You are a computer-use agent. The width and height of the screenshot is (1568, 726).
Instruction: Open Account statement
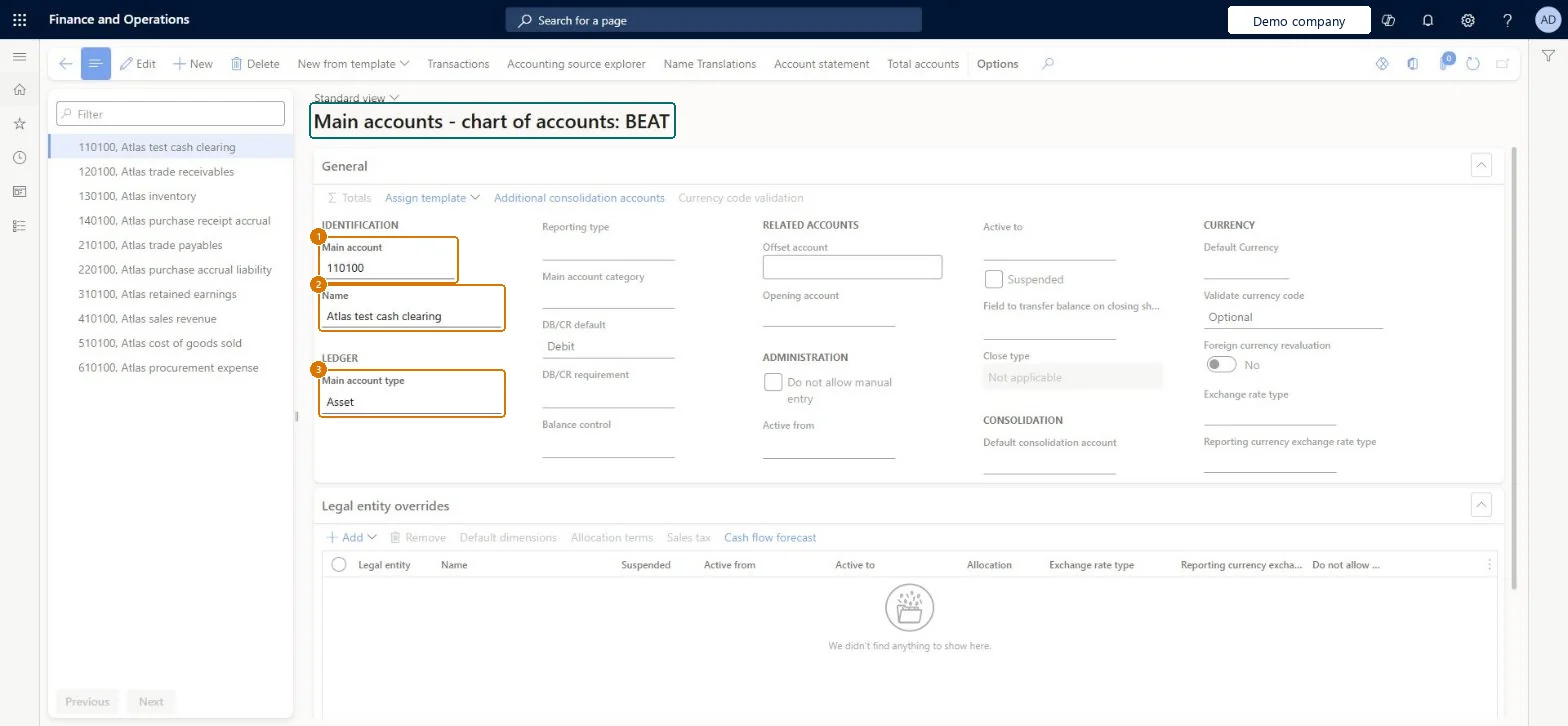tap(821, 63)
